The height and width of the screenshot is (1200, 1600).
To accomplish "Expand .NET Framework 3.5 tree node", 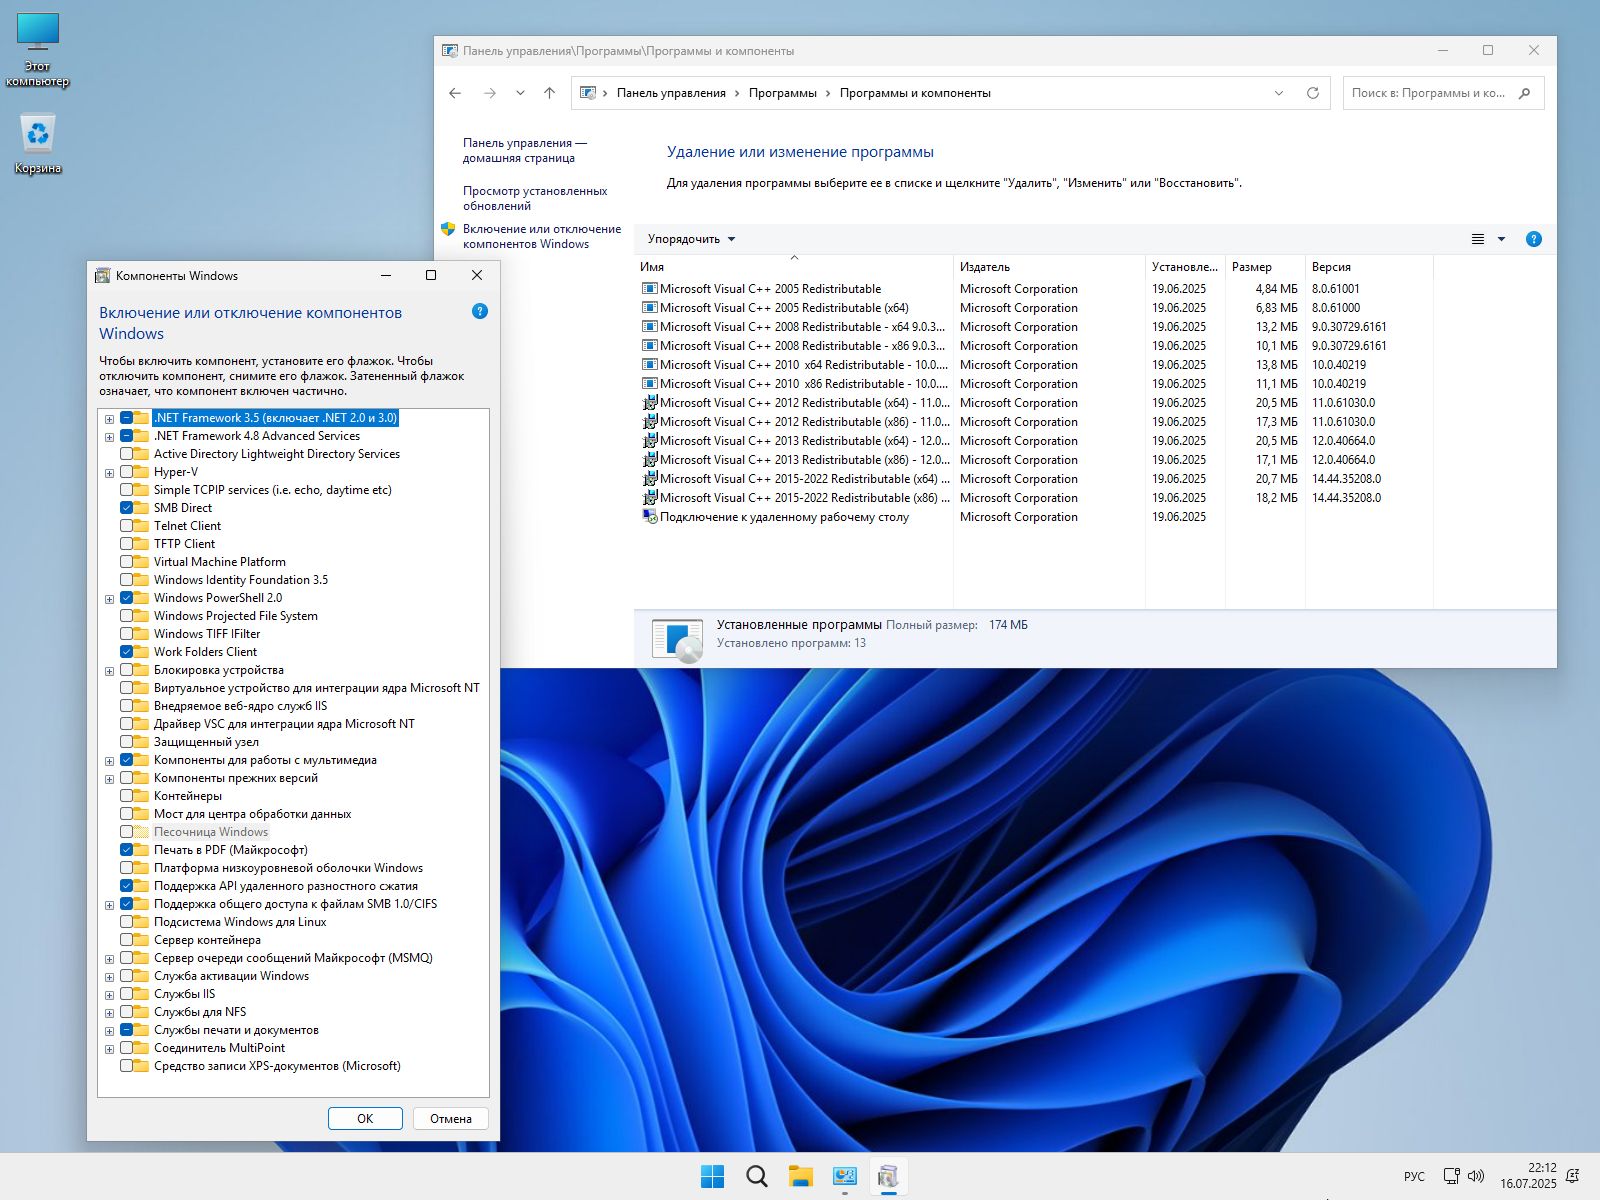I will click(109, 419).
